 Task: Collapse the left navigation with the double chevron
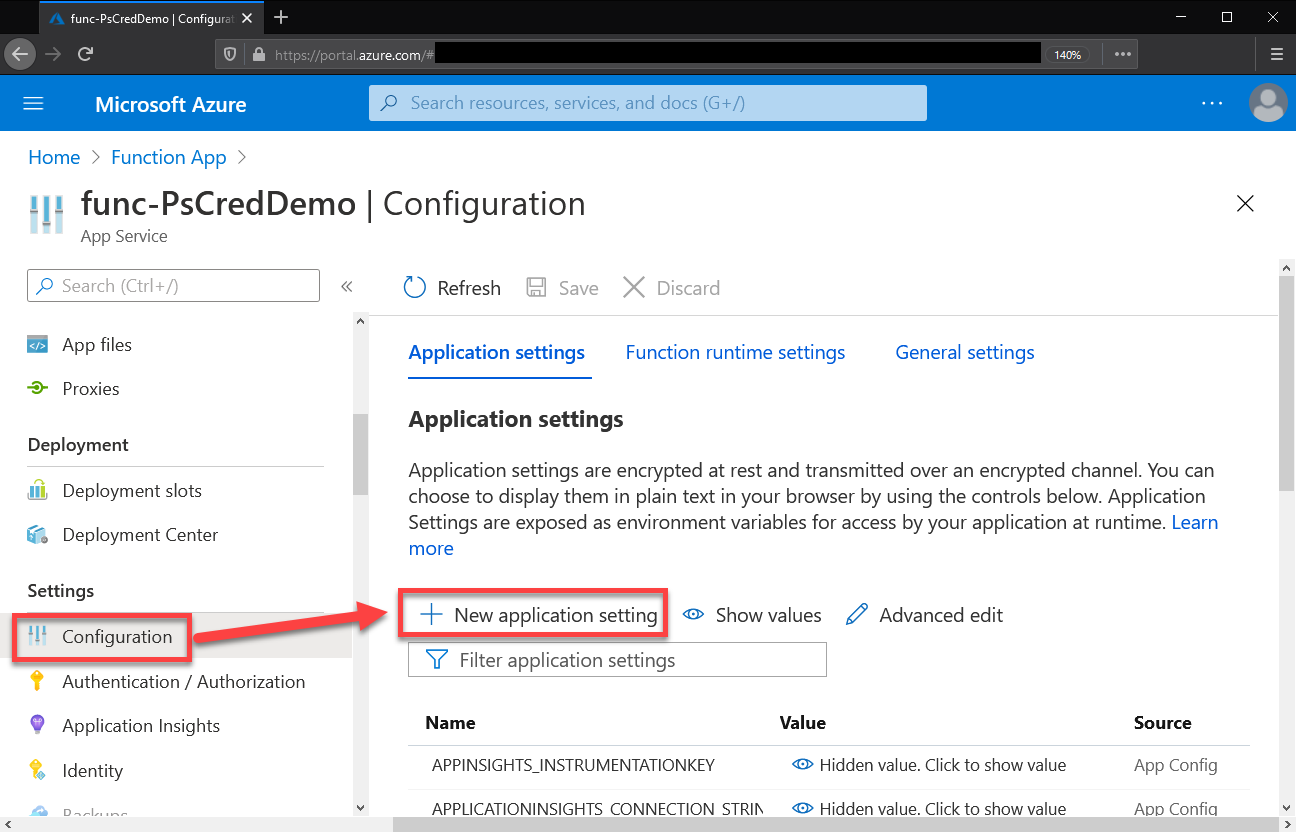pos(347,286)
